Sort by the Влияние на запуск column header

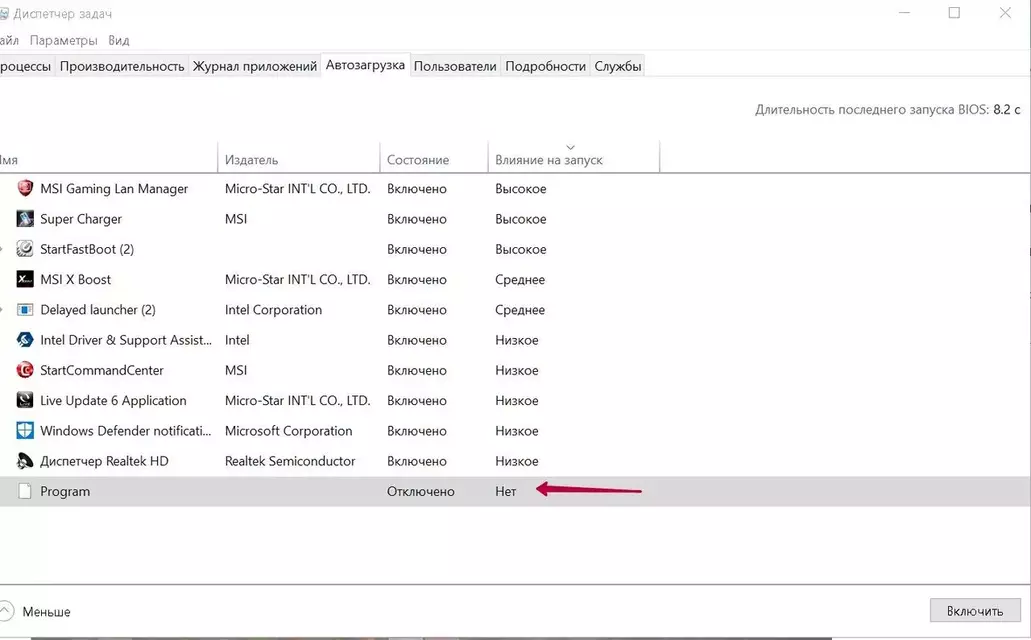[573, 160]
